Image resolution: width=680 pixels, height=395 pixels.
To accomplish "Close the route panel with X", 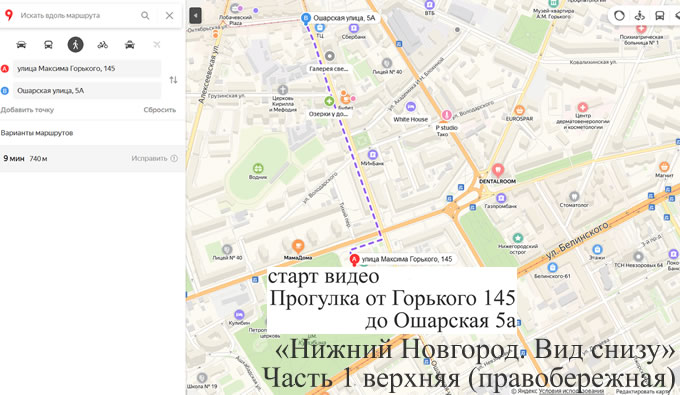I will (x=170, y=16).
